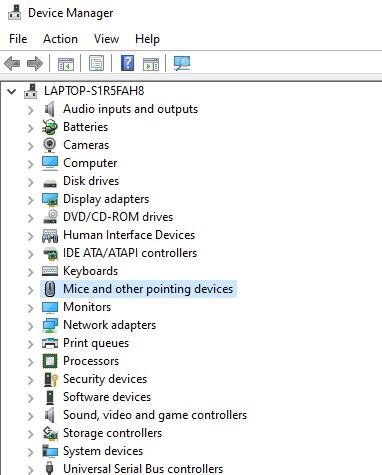Select the Print queues label
The height and width of the screenshot is (475, 382).
(96, 343)
